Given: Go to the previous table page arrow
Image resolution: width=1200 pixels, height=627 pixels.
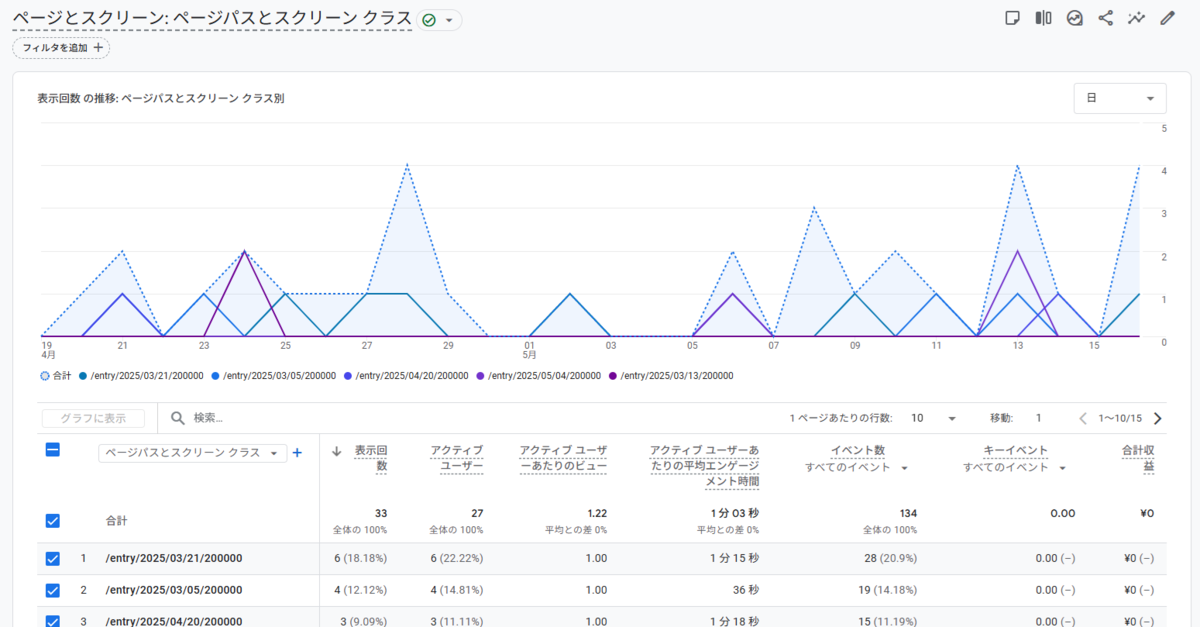Looking at the screenshot, I should coord(1083,418).
